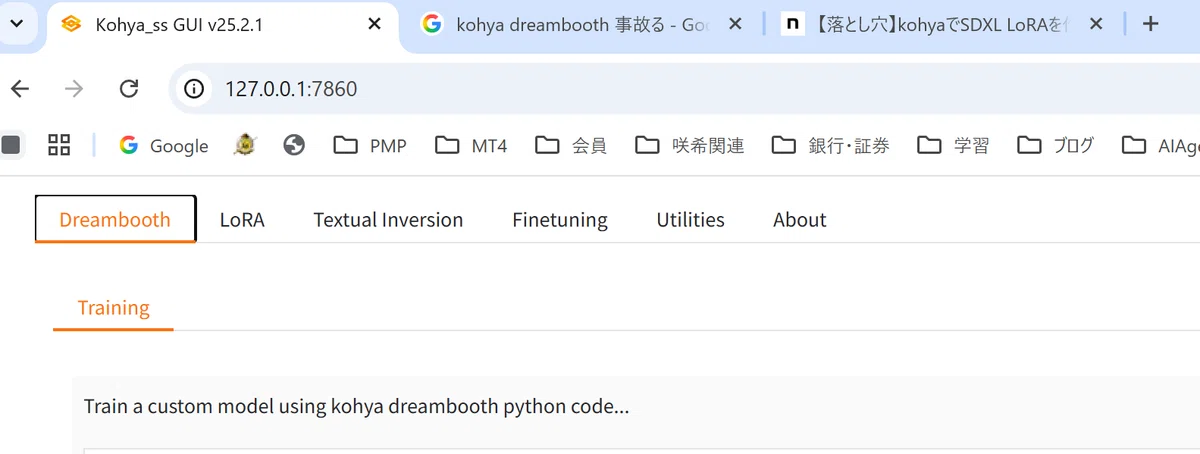Close the Kohya_ss GUI browser tab

point(375,24)
